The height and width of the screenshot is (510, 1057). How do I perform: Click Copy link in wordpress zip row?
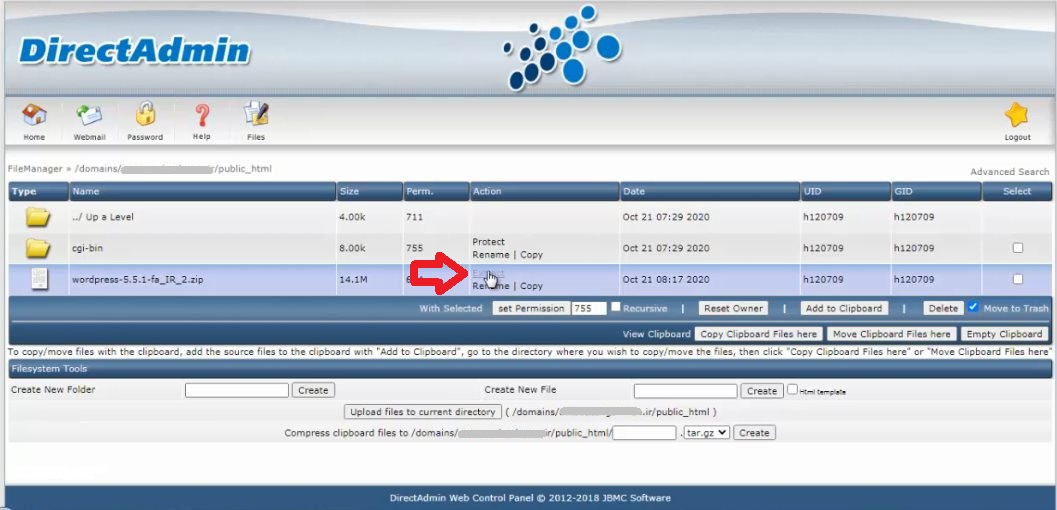click(x=531, y=286)
